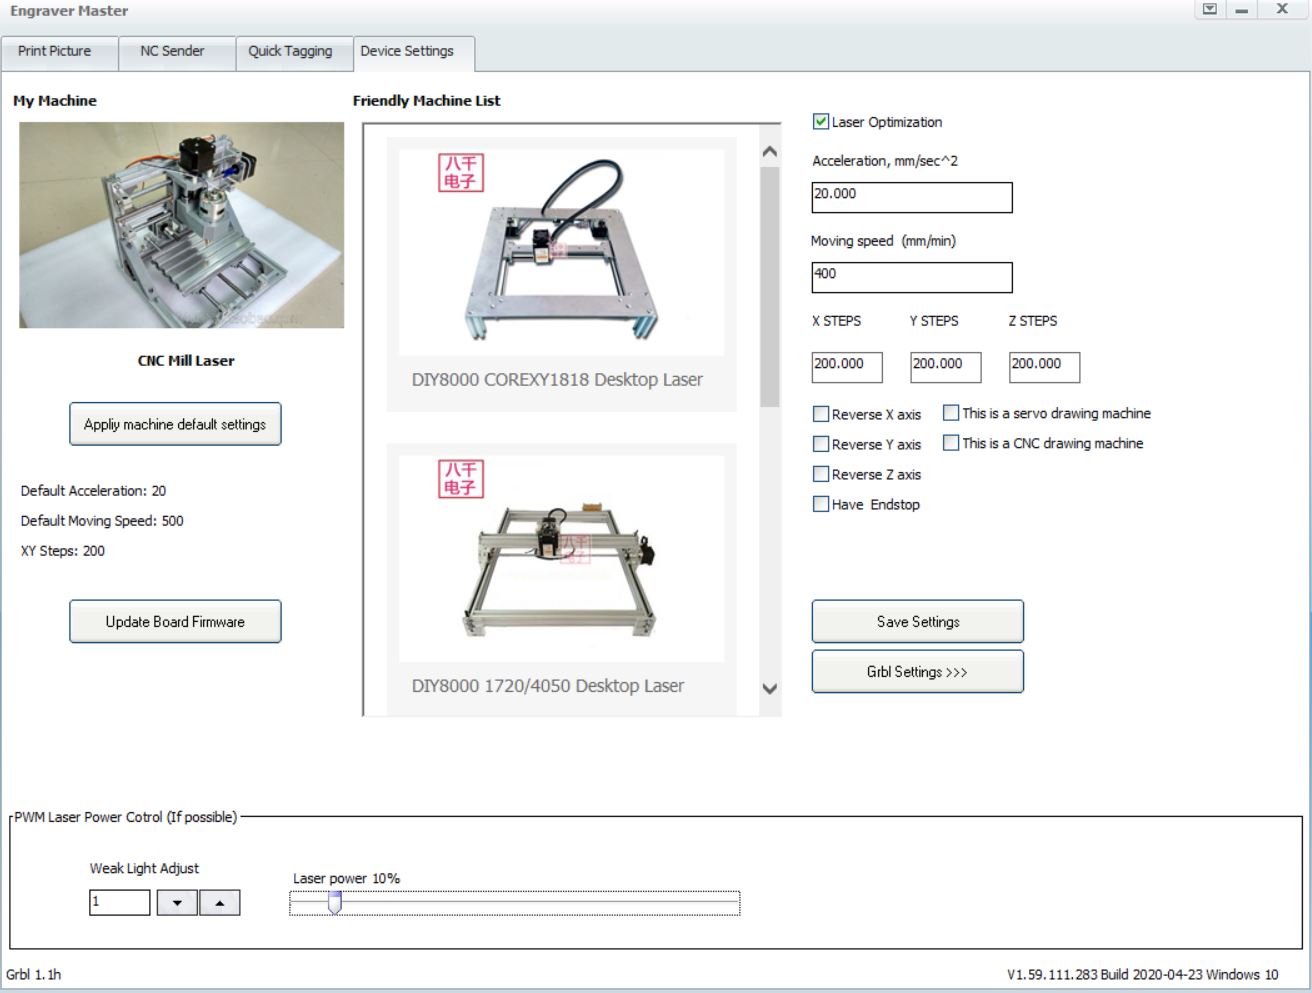
Task: Check the Reverse Y axis option
Action: pos(822,444)
